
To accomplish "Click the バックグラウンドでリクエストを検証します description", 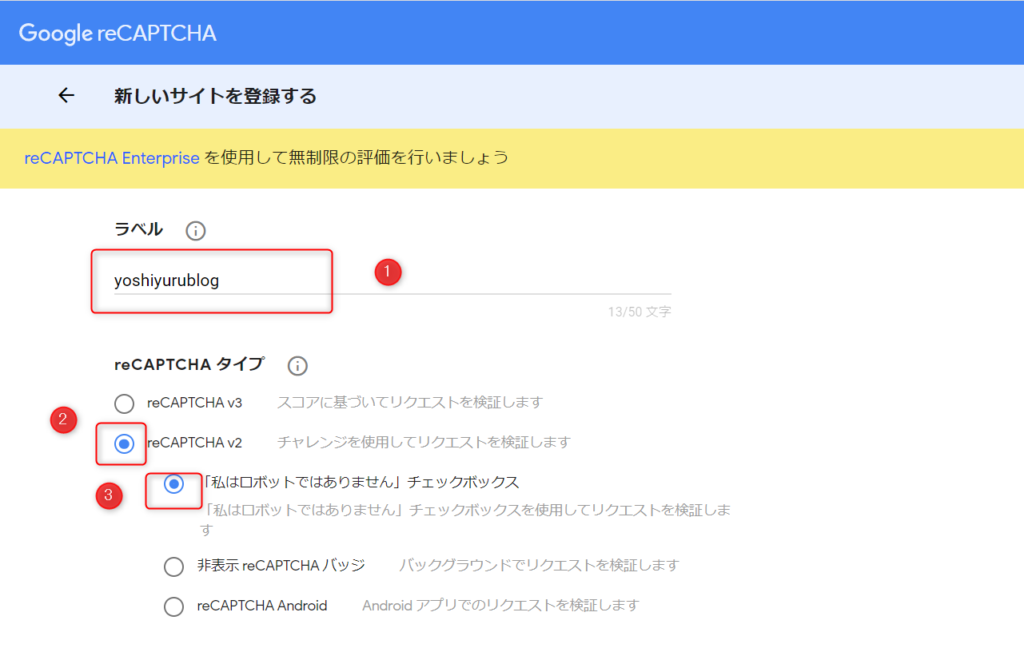I will coord(539,565).
